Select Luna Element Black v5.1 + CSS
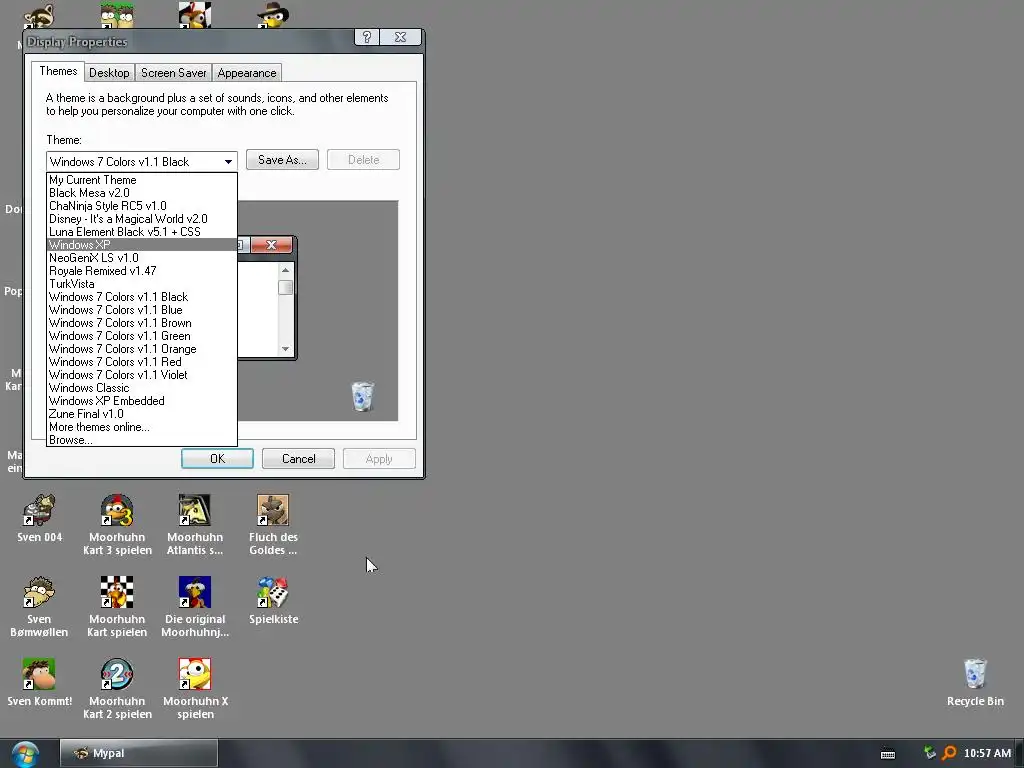This screenshot has height=768, width=1024. pyautogui.click(x=142, y=232)
